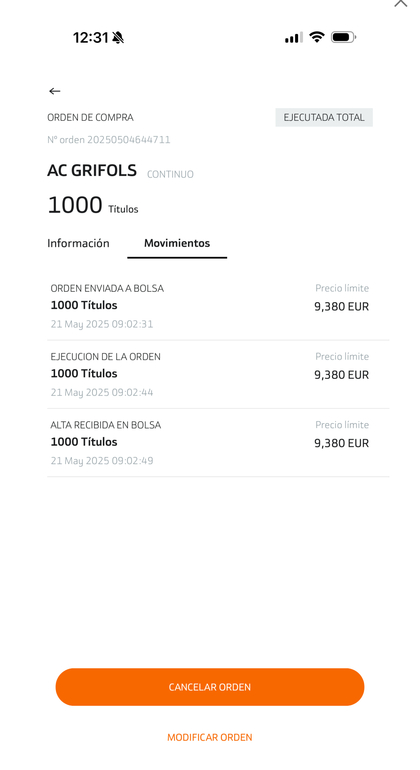Tap the AC GRIFOLS stock name

coord(92,170)
